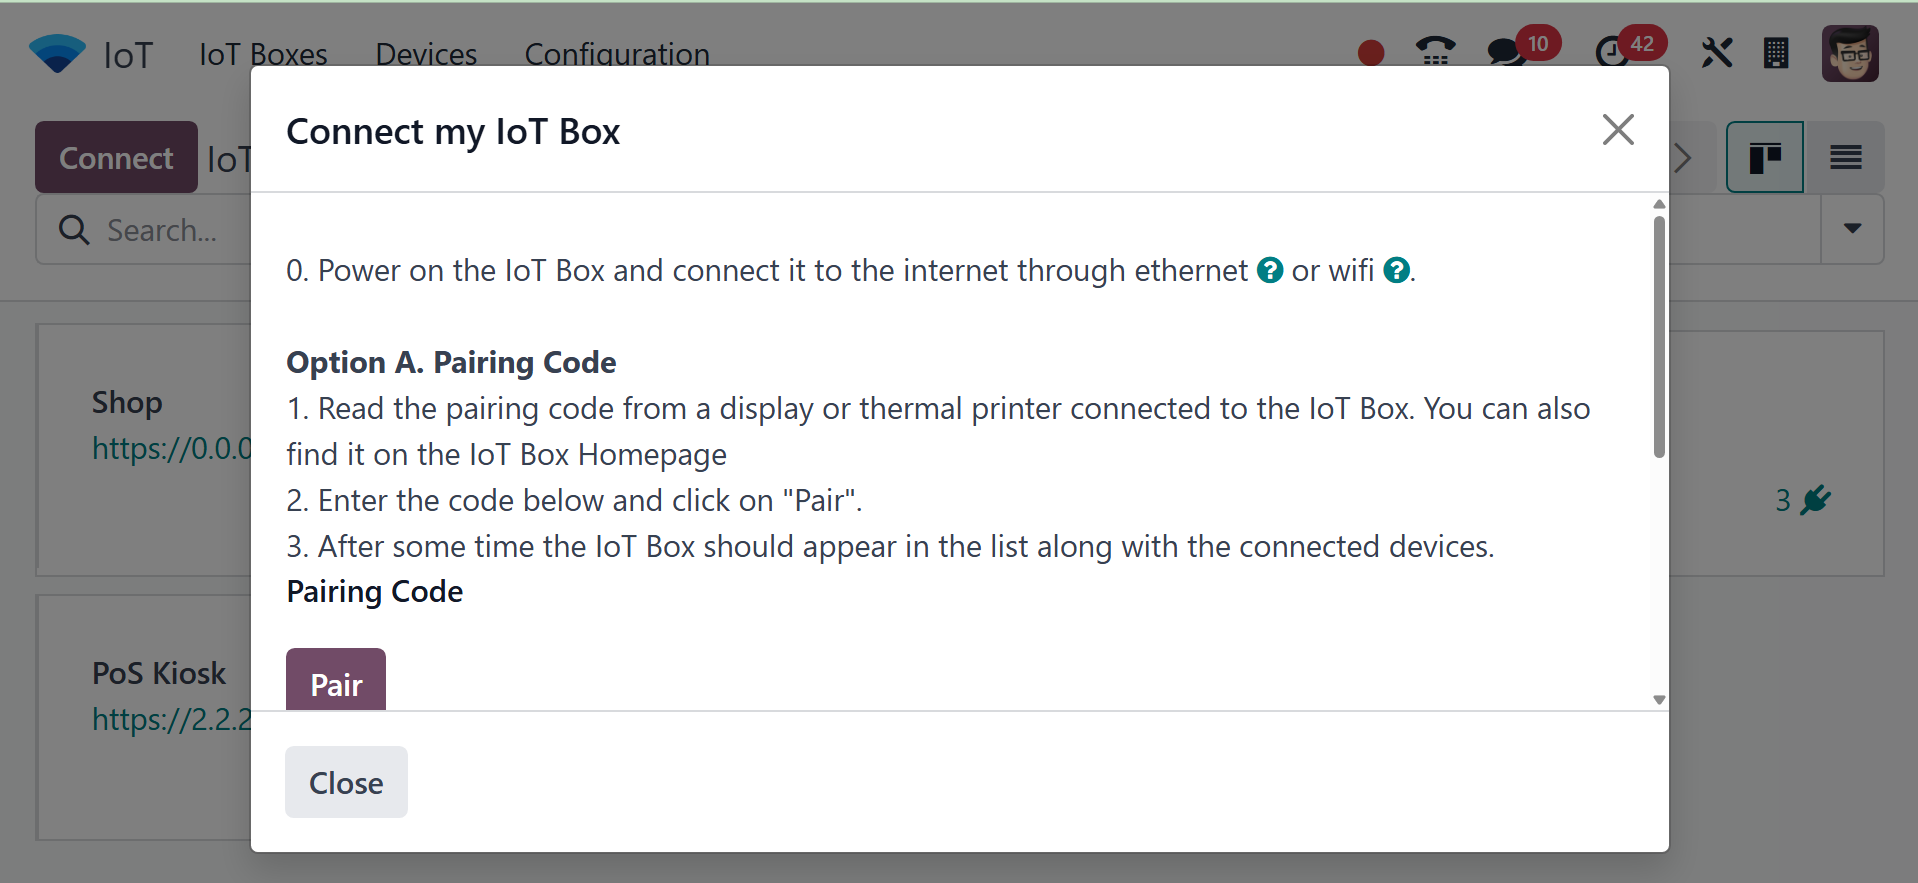Click the red recording indicator icon
Image resolution: width=1918 pixels, height=883 pixels.
[1370, 53]
